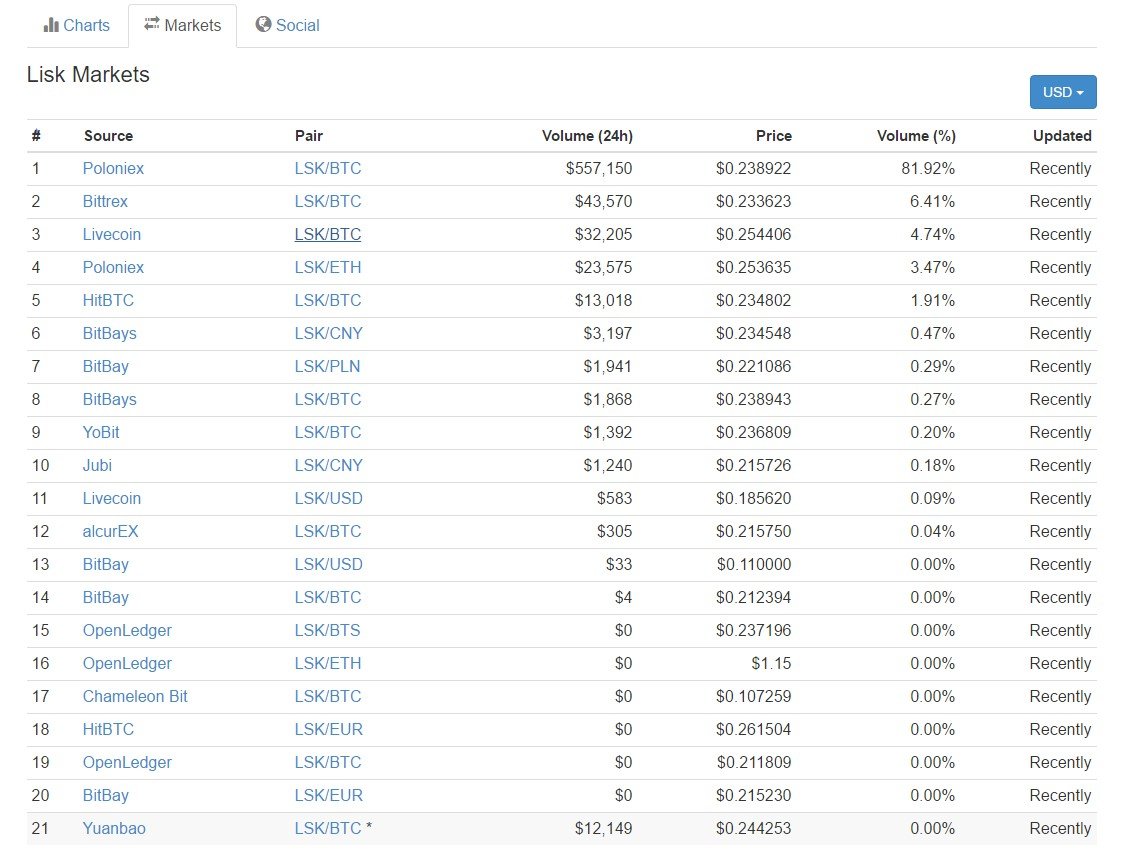Click volume value $557,150
Screen dimensions: 1121x862
pyautogui.click(x=599, y=169)
